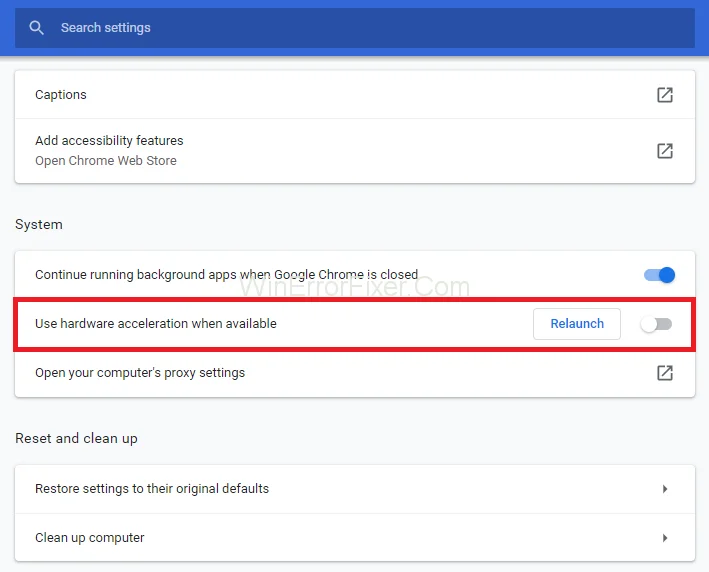Viewport: 709px width, 572px height.
Task: Click Continue running background apps label
Action: pyautogui.click(x=227, y=275)
